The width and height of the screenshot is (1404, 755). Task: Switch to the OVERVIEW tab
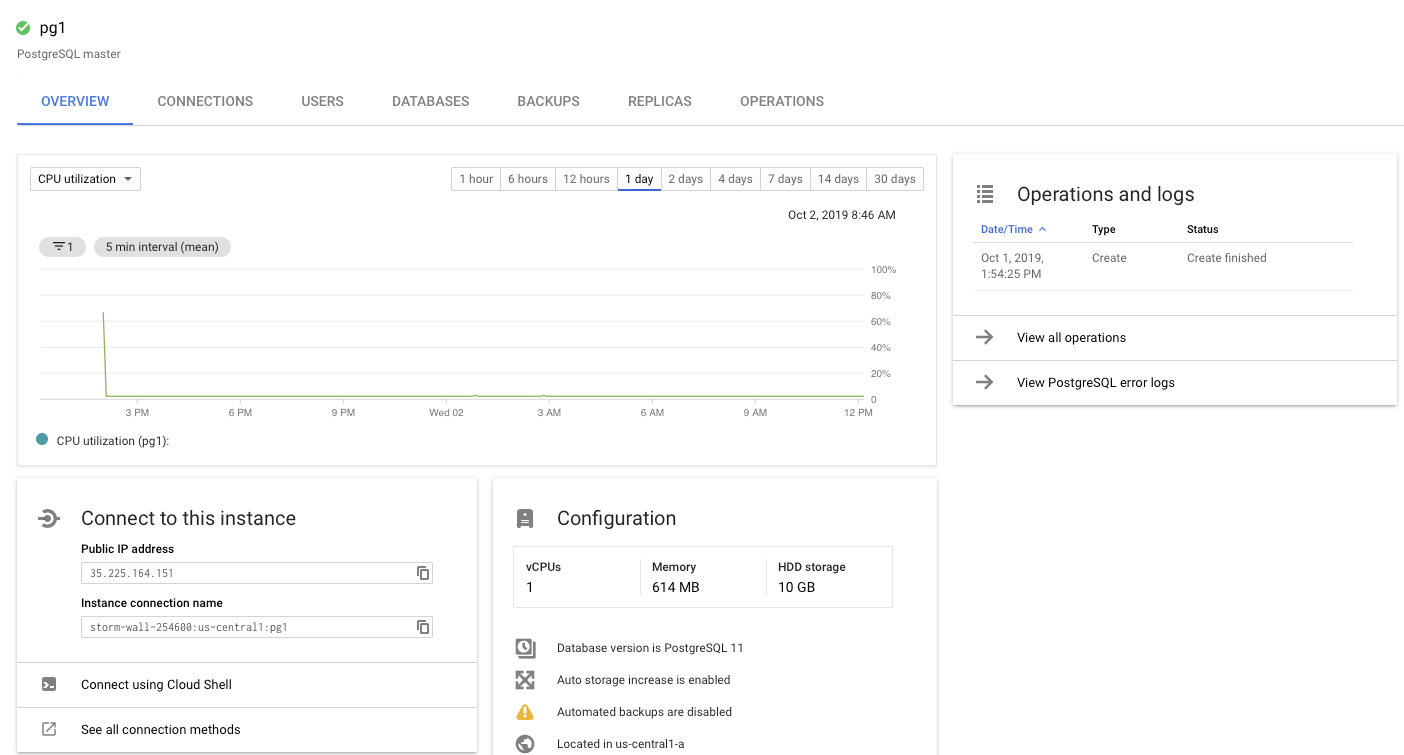coord(75,101)
